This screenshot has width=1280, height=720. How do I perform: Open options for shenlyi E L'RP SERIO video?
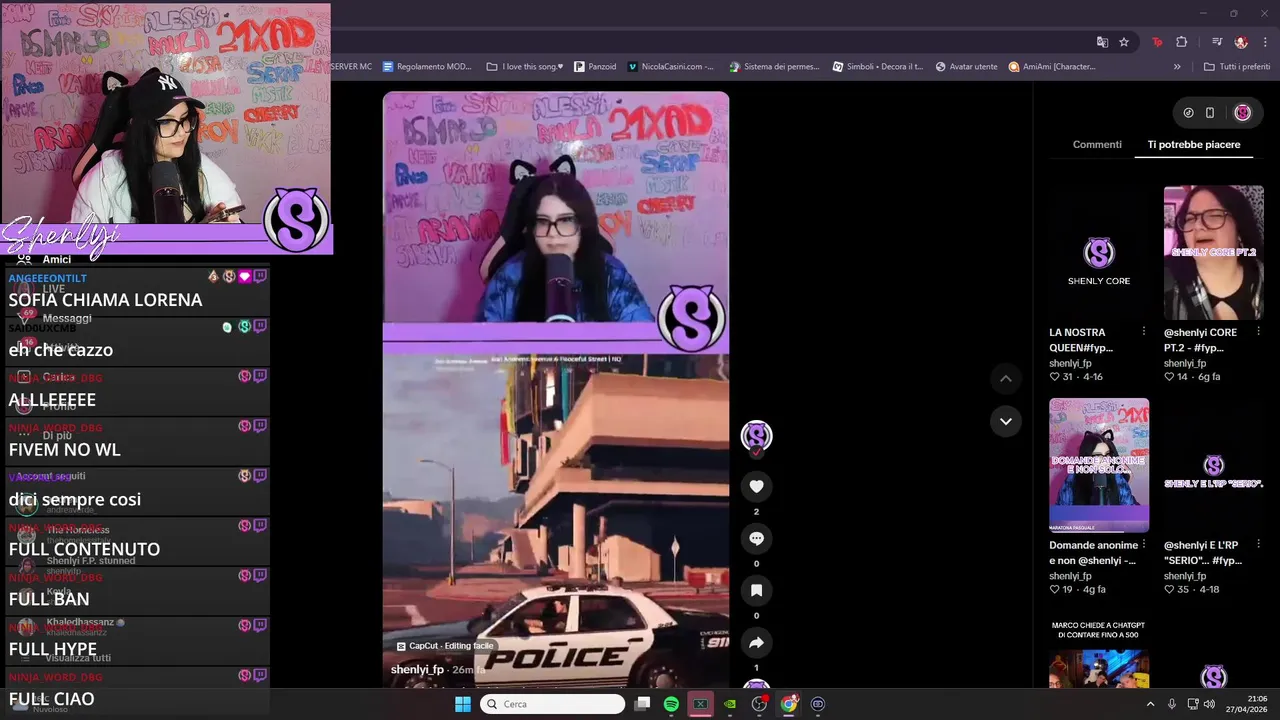(x=1258, y=544)
